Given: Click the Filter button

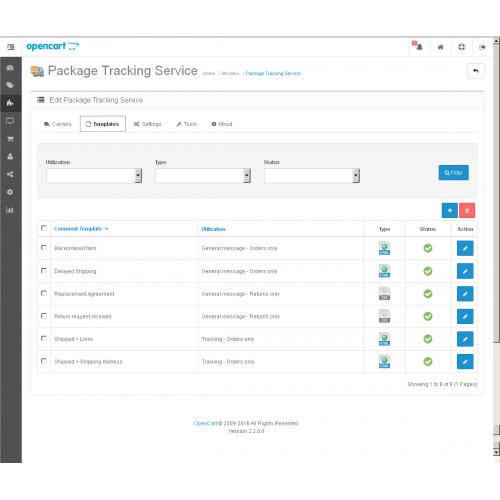Looking at the screenshot, I should tap(453, 173).
